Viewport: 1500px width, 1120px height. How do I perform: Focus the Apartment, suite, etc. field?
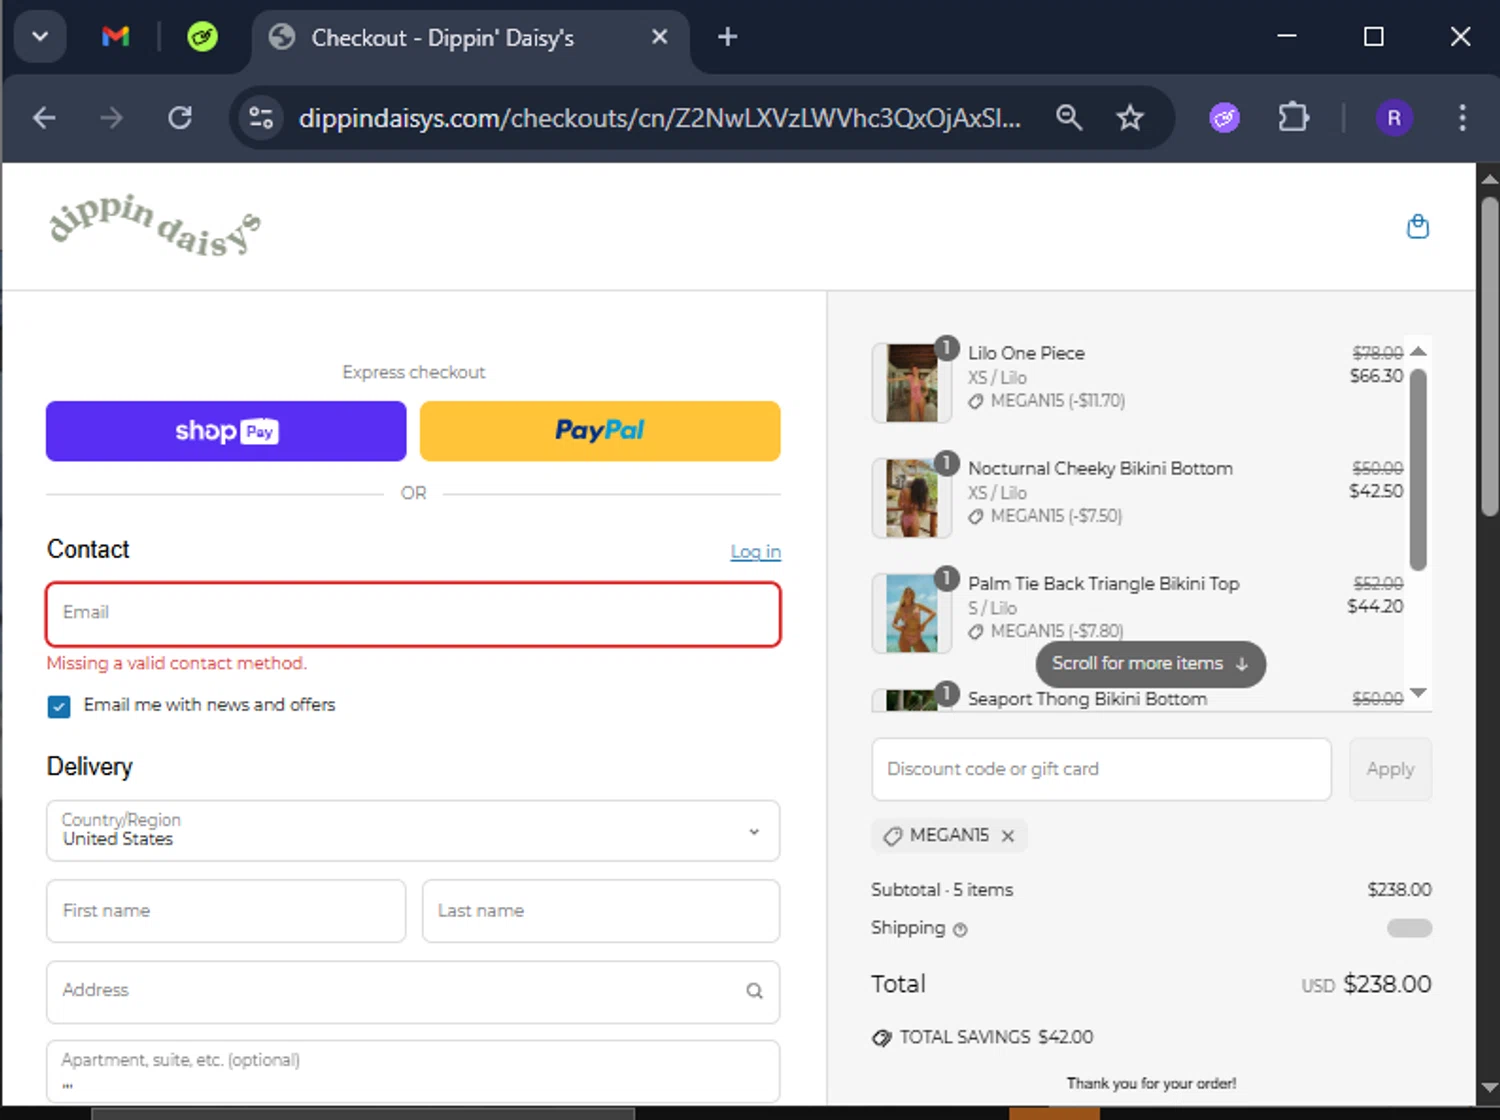click(x=413, y=1072)
